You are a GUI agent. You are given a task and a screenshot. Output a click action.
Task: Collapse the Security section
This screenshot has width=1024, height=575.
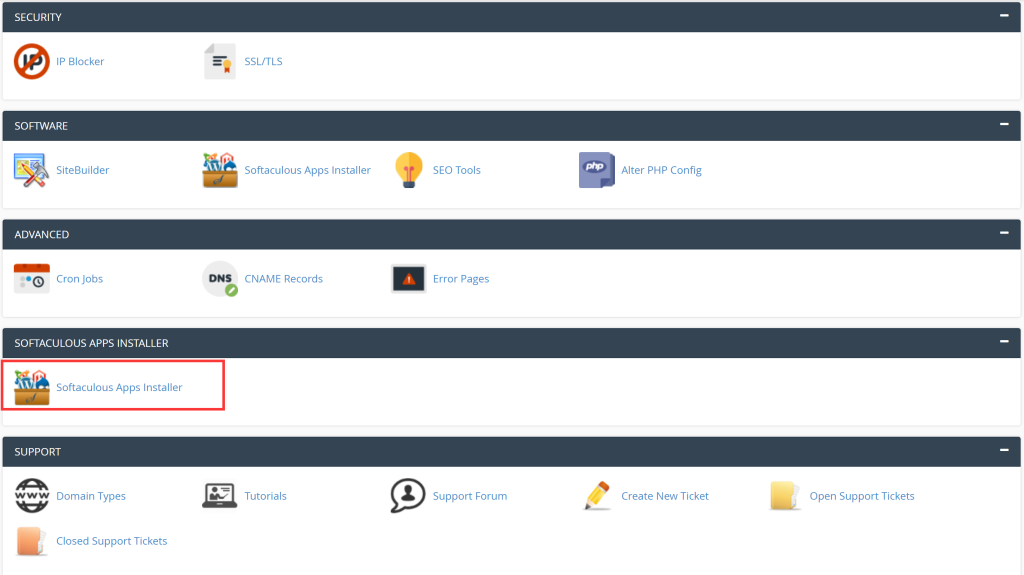1003,17
